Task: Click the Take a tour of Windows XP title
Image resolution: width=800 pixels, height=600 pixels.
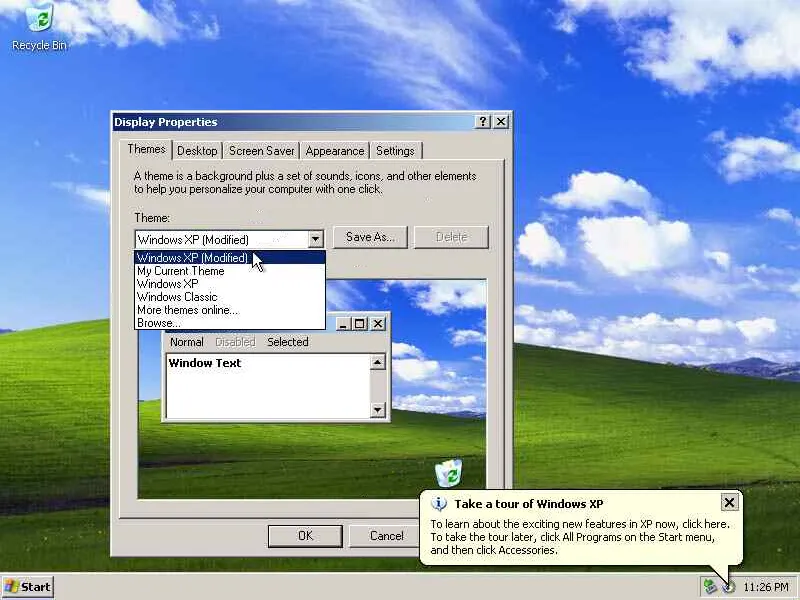Action: [529, 504]
